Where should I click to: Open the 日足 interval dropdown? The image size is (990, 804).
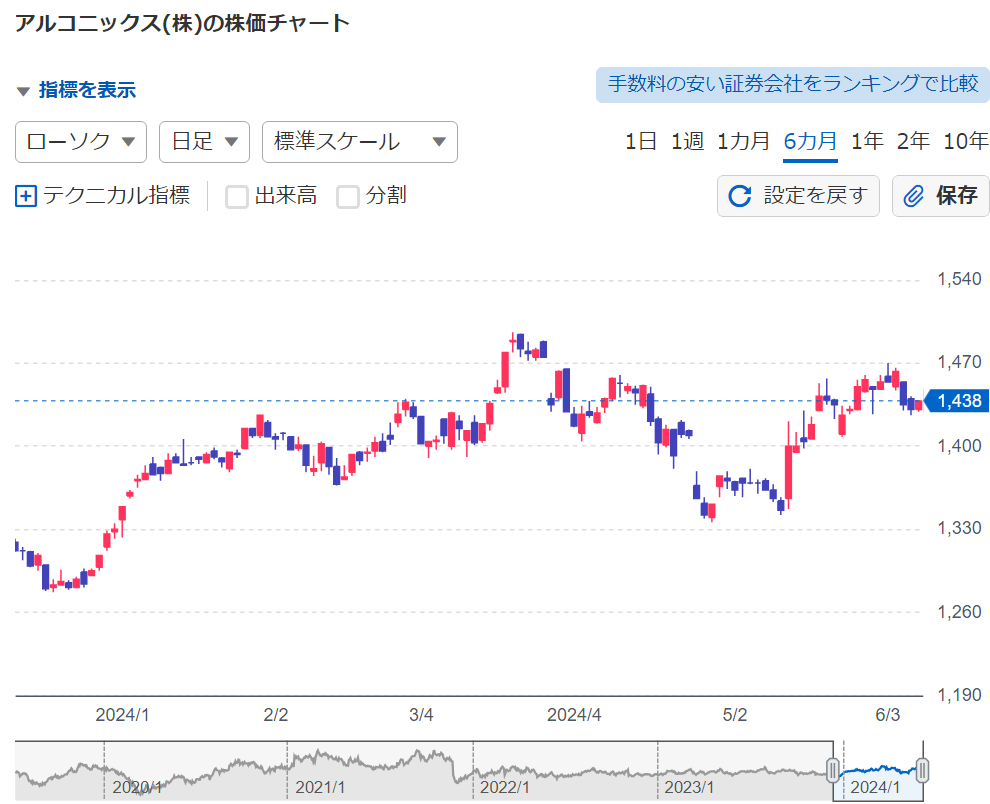tap(205, 142)
